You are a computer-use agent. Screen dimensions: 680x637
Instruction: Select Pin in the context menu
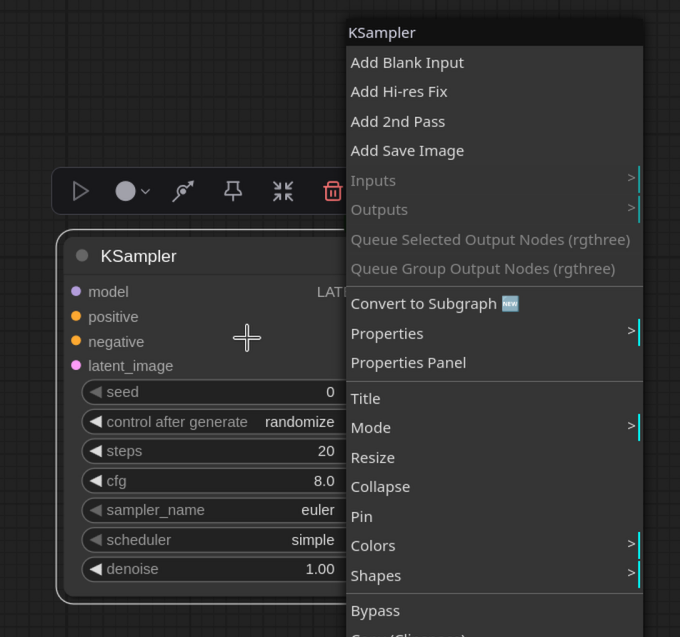coord(494,517)
